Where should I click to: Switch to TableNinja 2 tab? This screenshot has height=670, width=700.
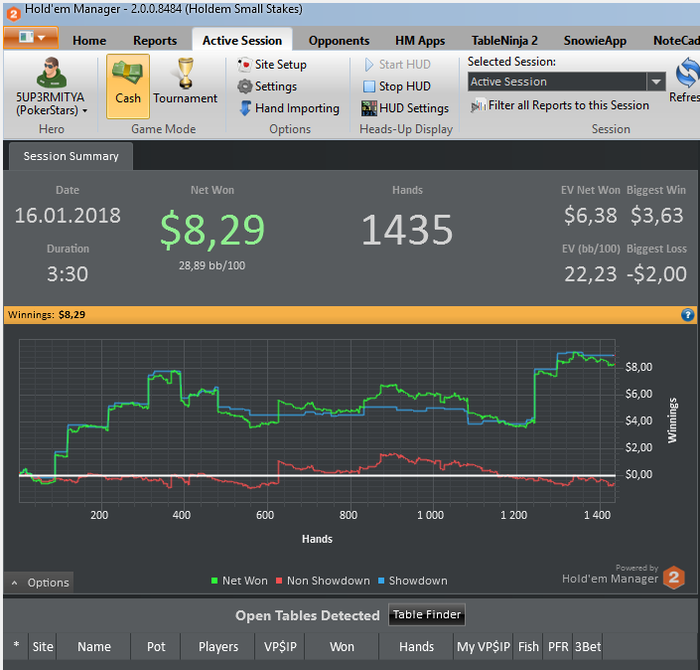(x=504, y=41)
